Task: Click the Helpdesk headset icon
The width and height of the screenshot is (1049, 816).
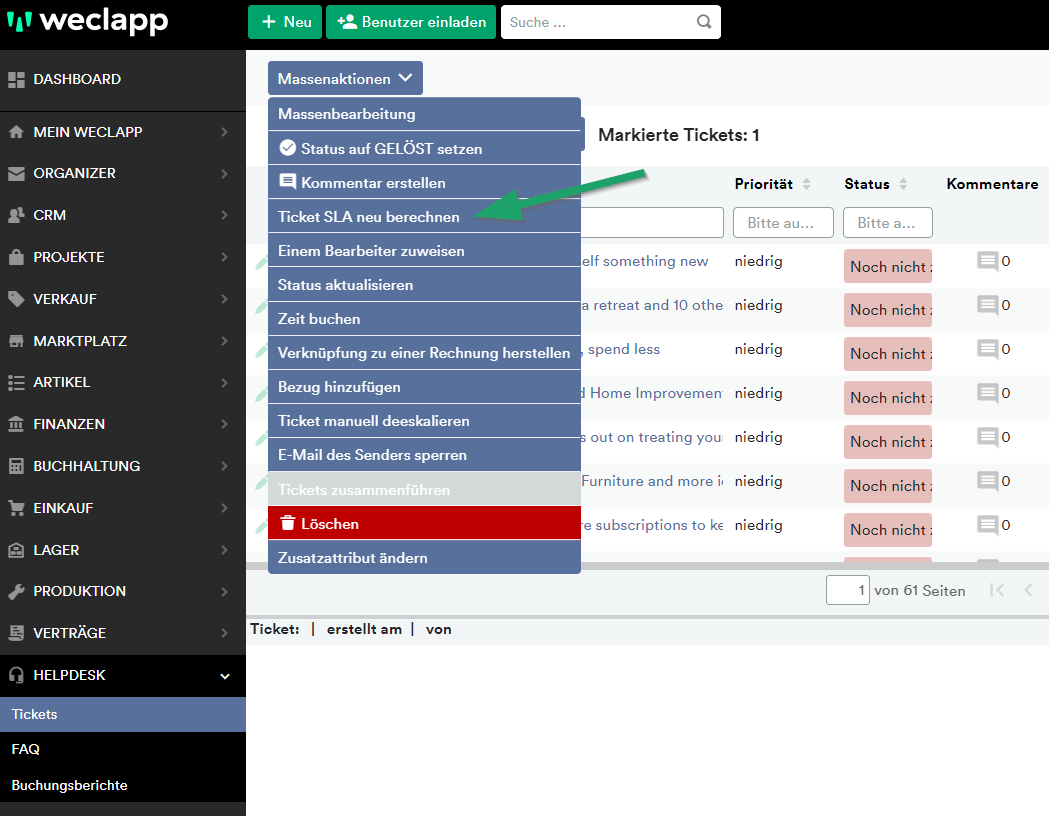Action: 16,675
